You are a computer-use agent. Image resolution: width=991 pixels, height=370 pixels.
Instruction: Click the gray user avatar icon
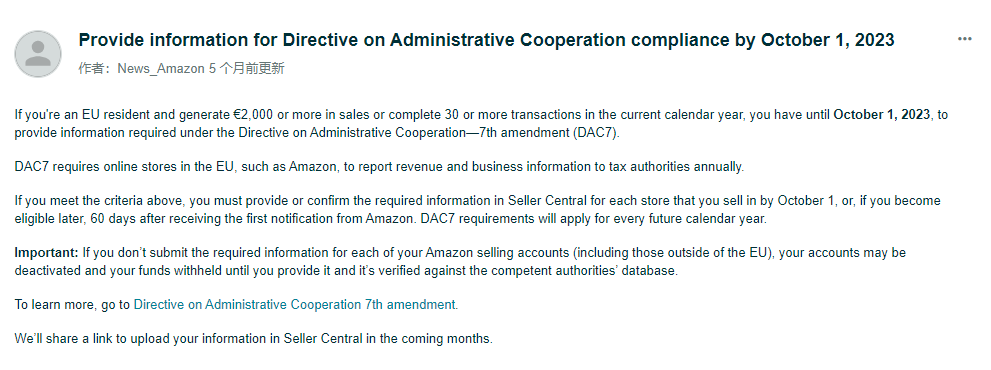tap(38, 54)
